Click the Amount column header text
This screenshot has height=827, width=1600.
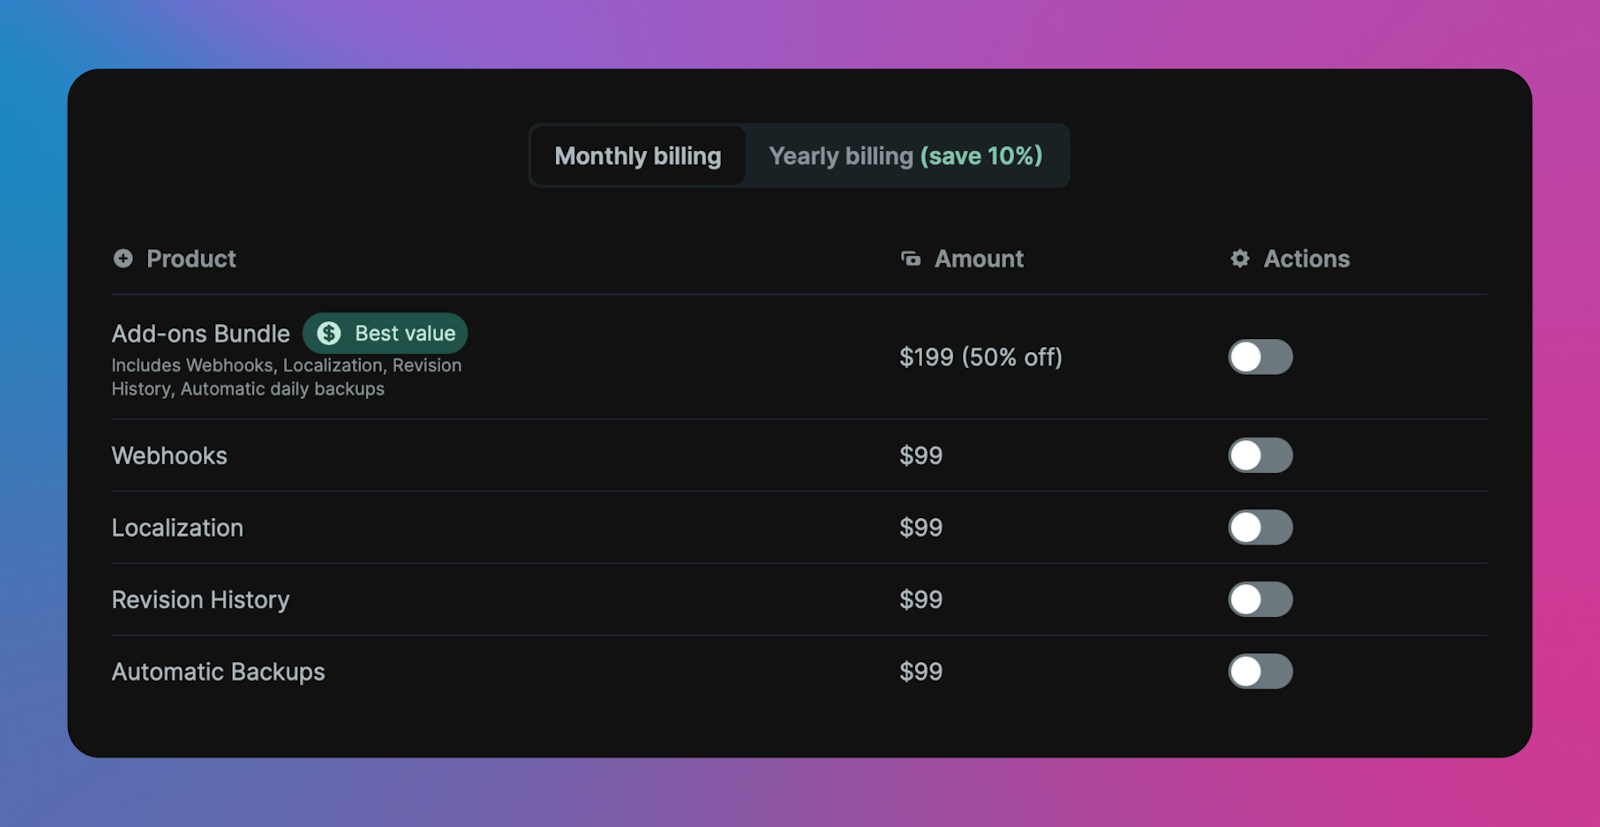979,259
